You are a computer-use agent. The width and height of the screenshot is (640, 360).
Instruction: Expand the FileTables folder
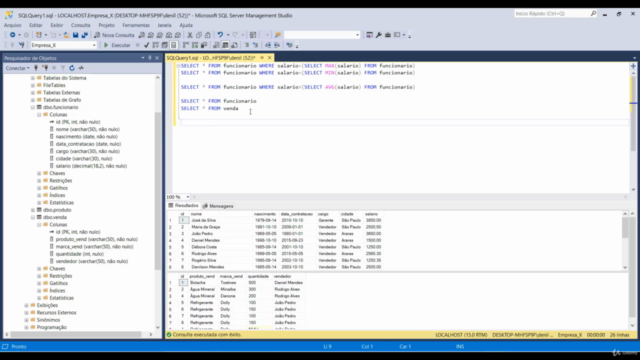[33, 85]
